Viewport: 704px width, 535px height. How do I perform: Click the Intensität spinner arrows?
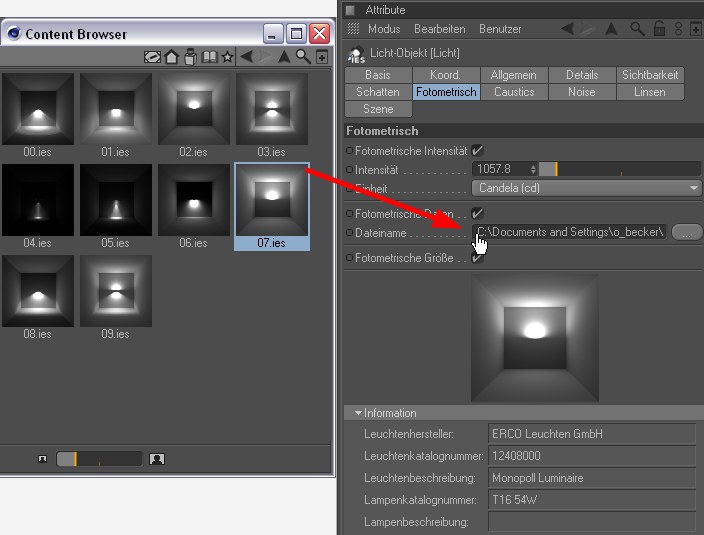pyautogui.click(x=533, y=169)
